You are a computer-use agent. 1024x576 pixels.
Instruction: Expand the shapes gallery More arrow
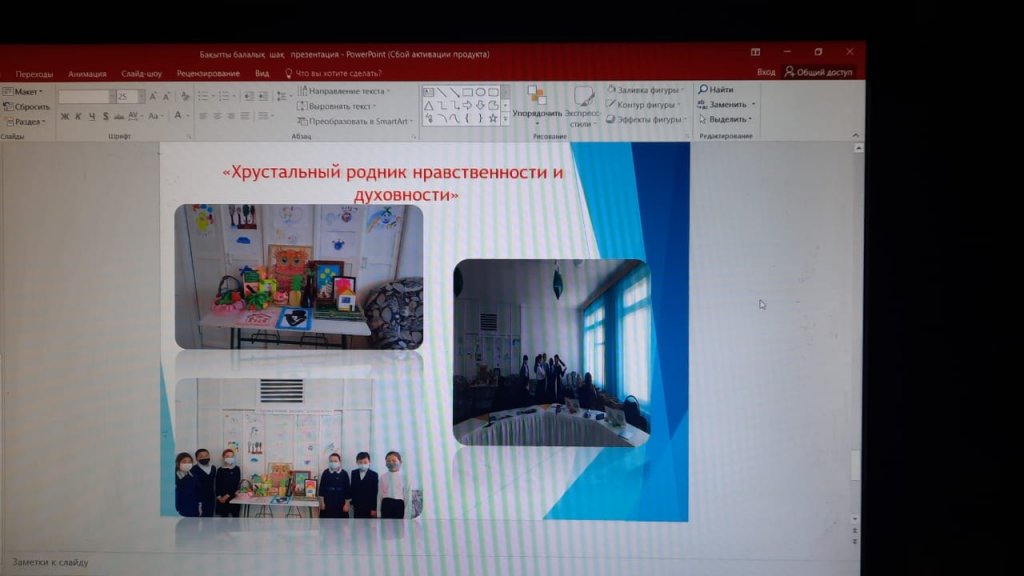click(505, 119)
